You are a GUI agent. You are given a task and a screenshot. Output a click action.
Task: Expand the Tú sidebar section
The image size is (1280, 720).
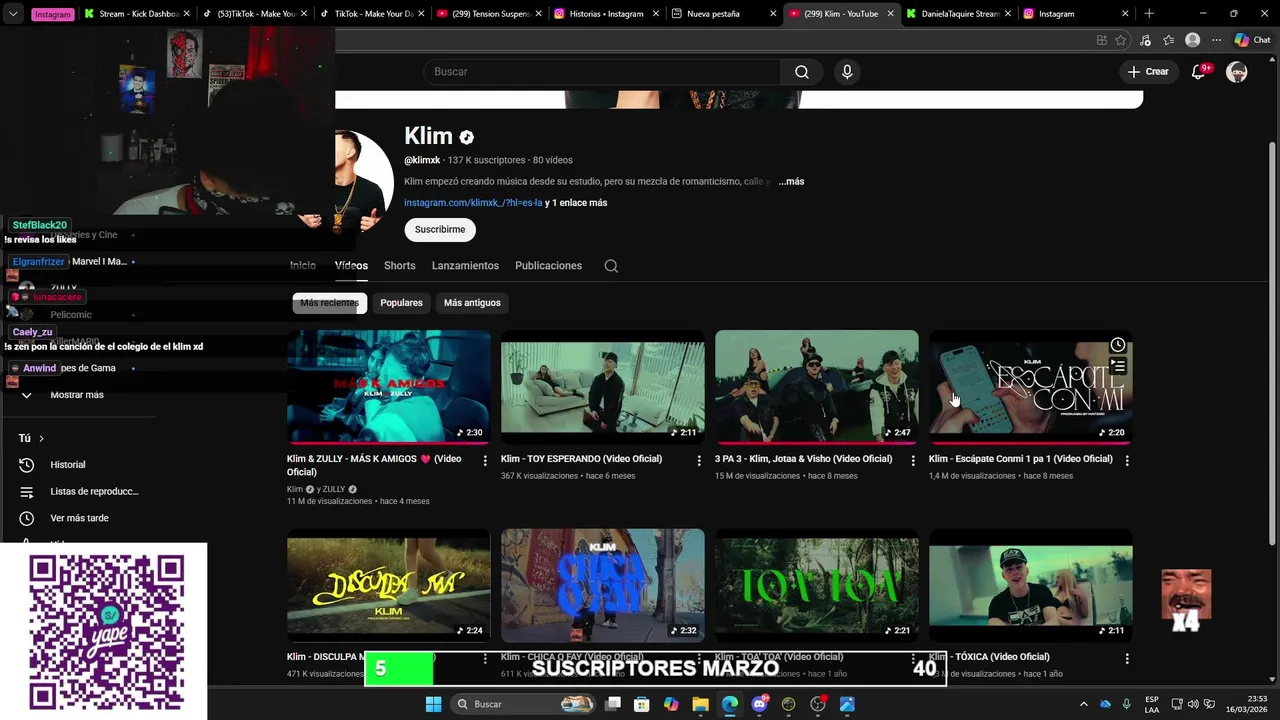point(32,438)
